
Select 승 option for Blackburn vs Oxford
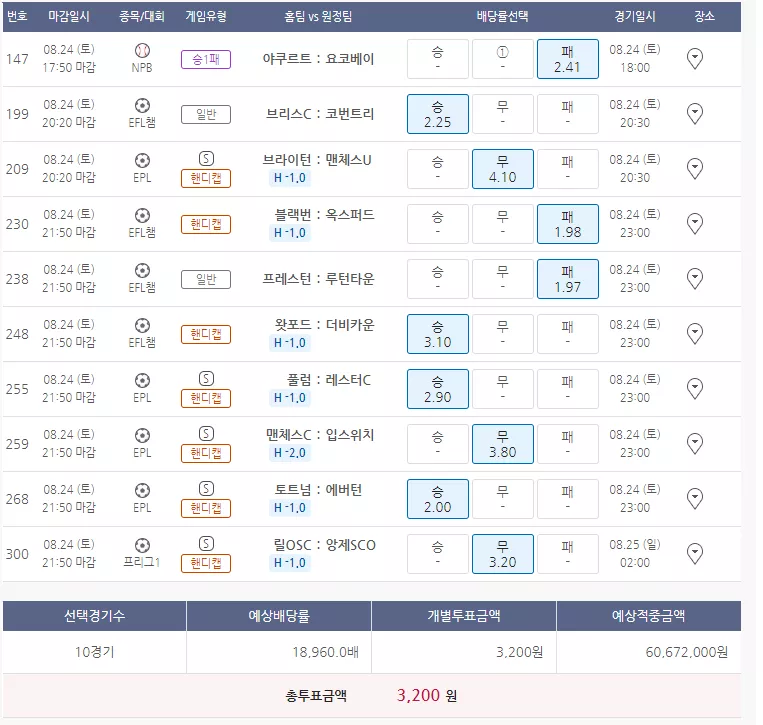pyautogui.click(x=437, y=224)
